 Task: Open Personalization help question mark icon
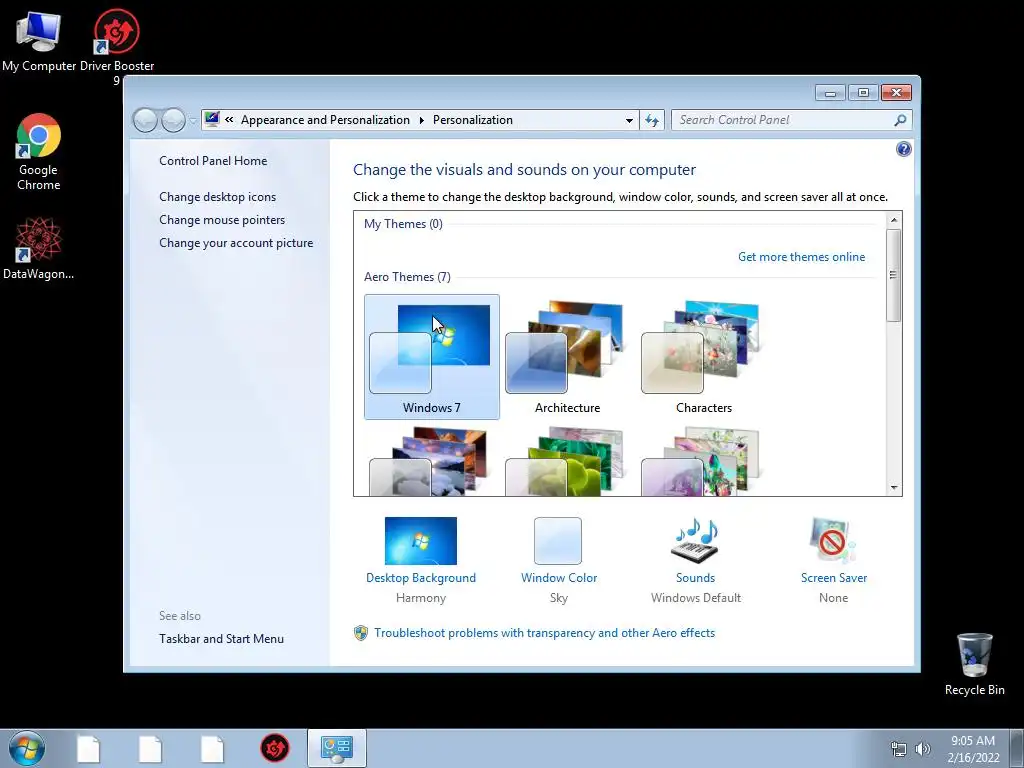click(x=903, y=149)
